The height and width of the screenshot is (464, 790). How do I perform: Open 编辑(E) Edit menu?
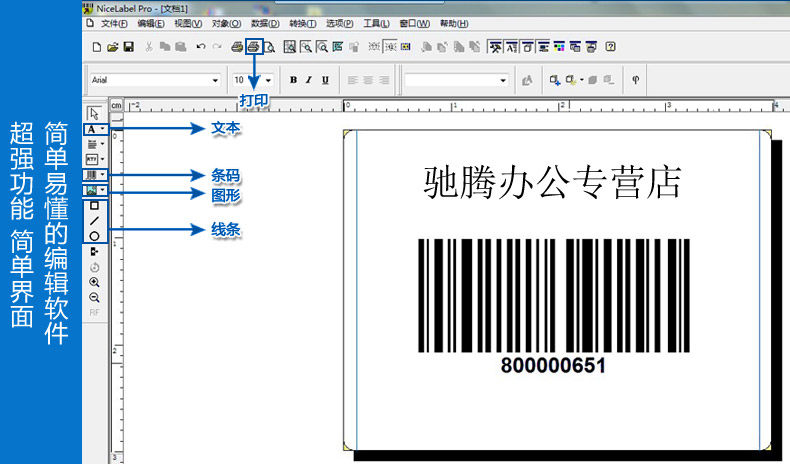[x=151, y=24]
